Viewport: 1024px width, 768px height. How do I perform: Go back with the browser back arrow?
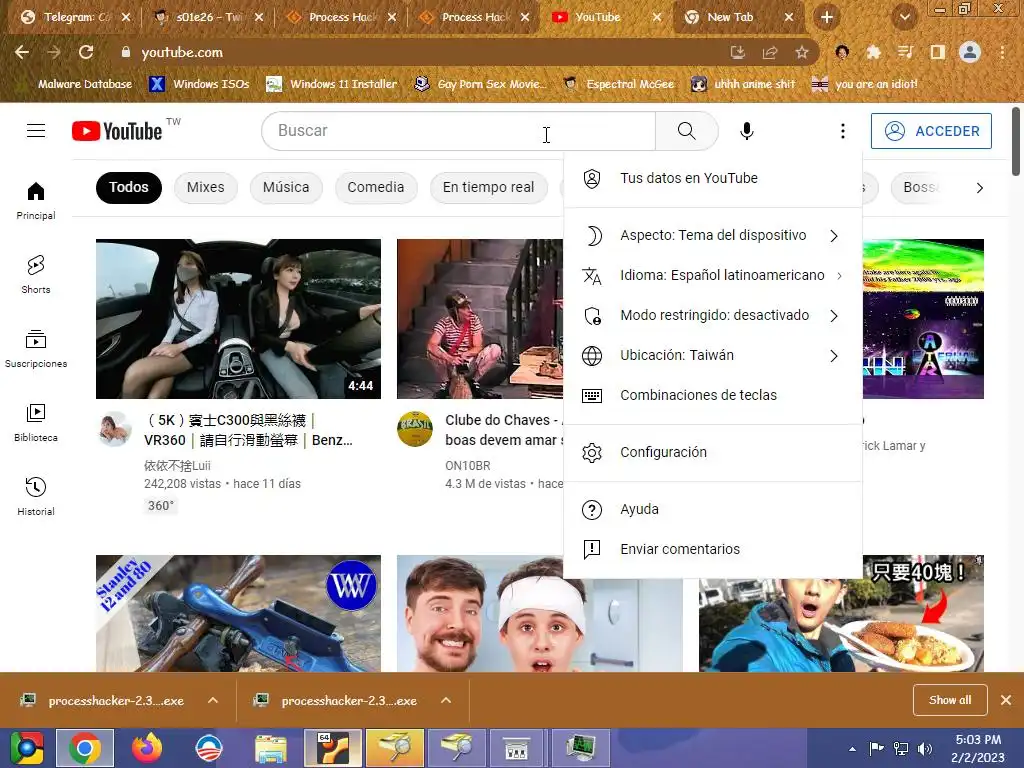22,52
